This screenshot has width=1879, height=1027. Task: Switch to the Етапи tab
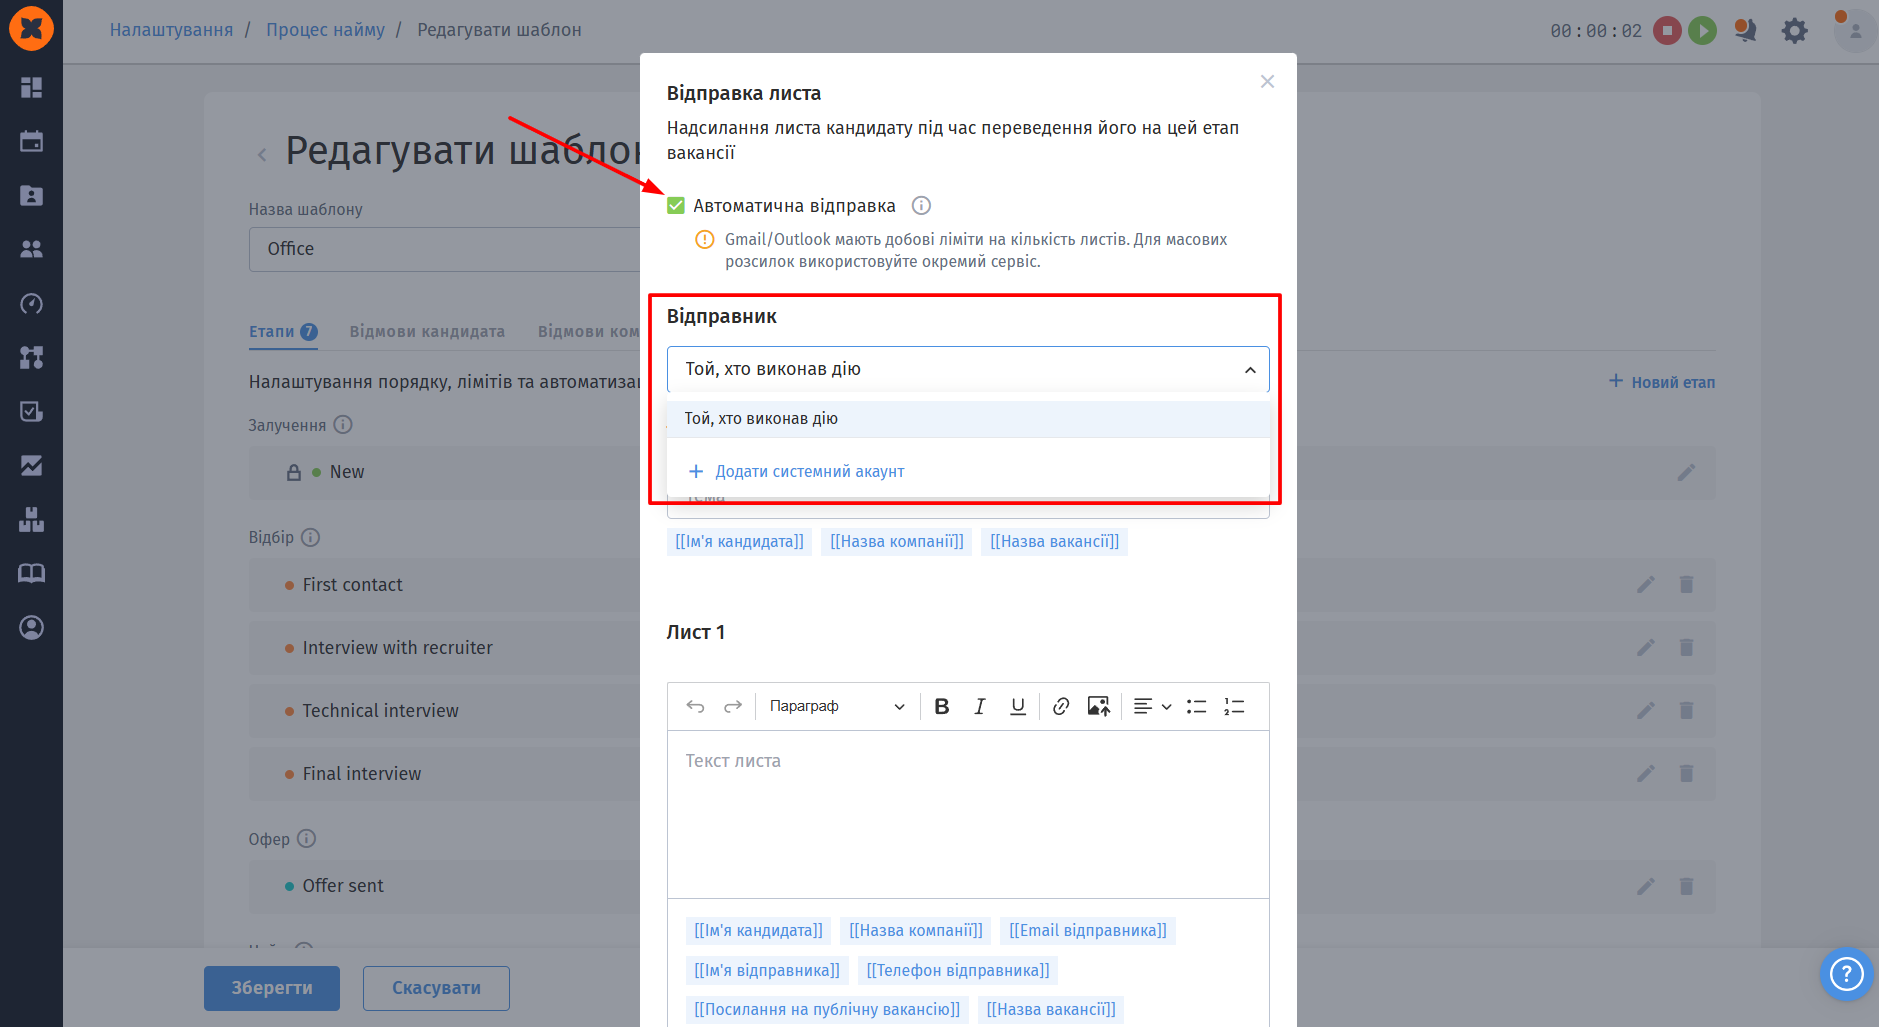(283, 332)
